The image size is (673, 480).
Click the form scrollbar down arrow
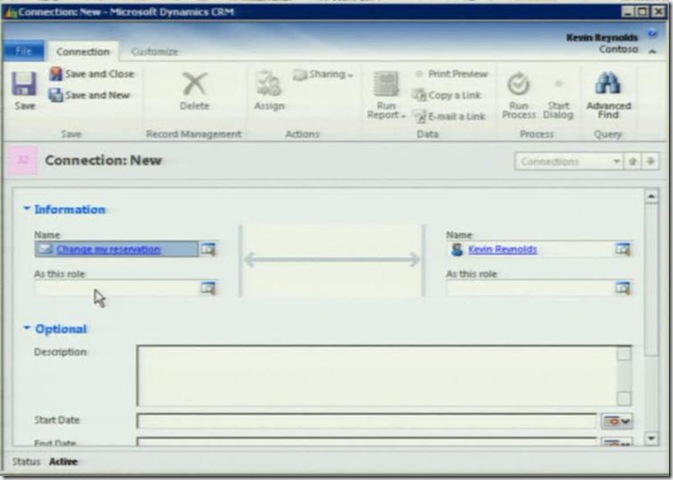[x=651, y=438]
